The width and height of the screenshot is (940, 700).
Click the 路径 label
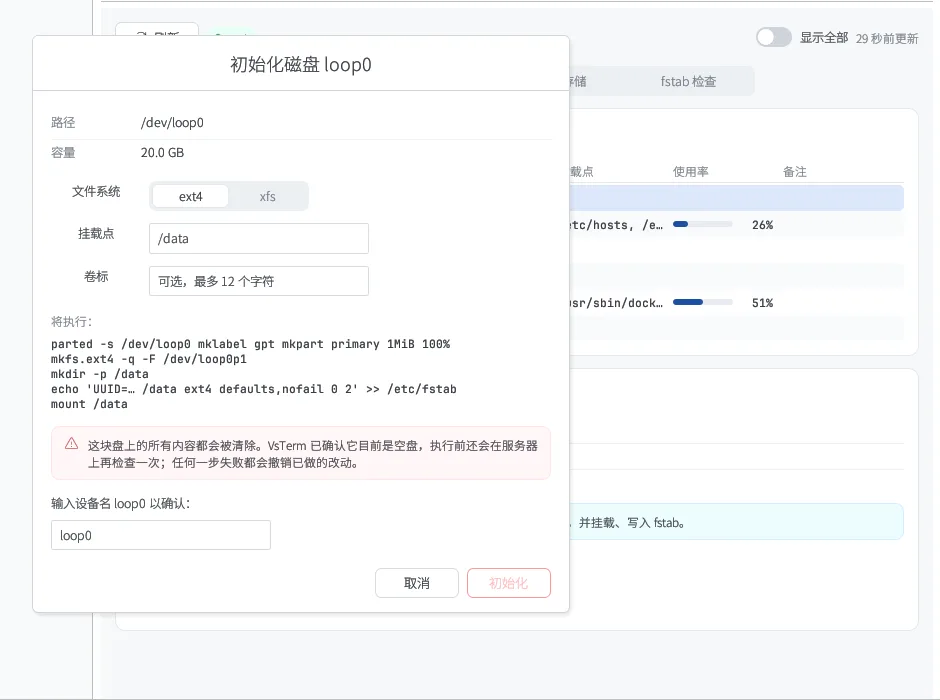click(x=63, y=123)
